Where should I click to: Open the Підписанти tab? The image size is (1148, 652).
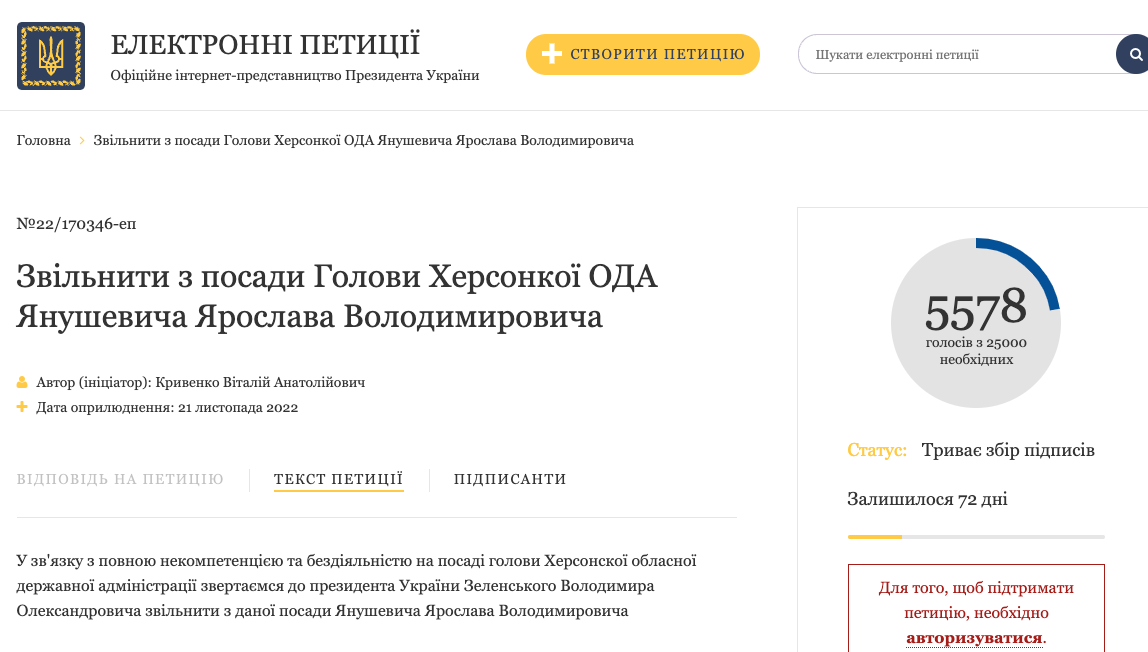coord(510,480)
